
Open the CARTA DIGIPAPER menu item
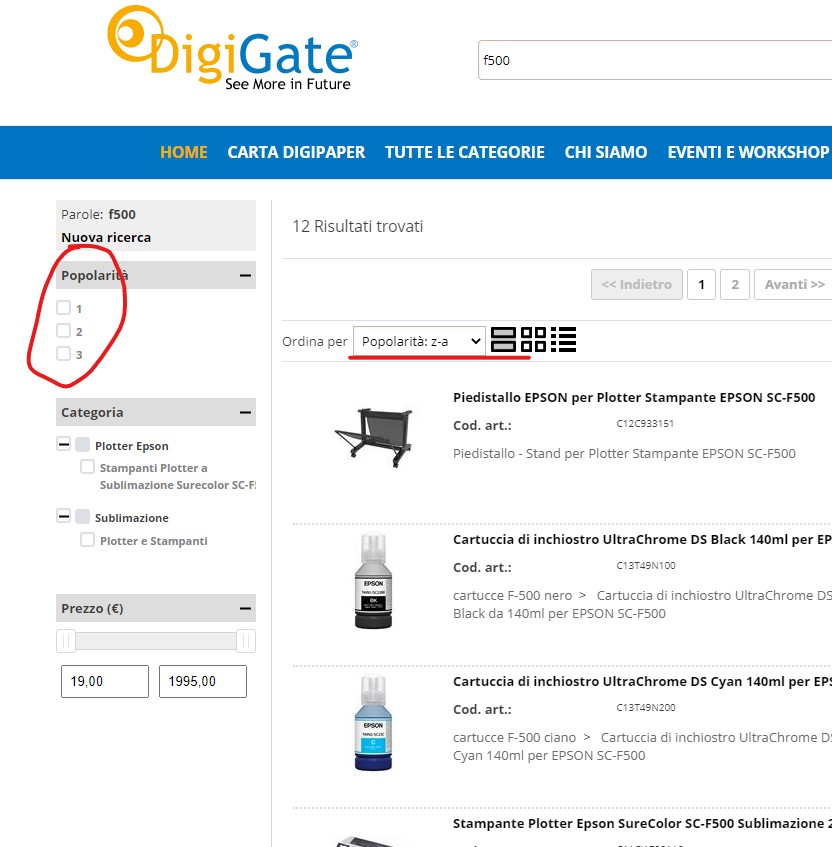point(296,152)
